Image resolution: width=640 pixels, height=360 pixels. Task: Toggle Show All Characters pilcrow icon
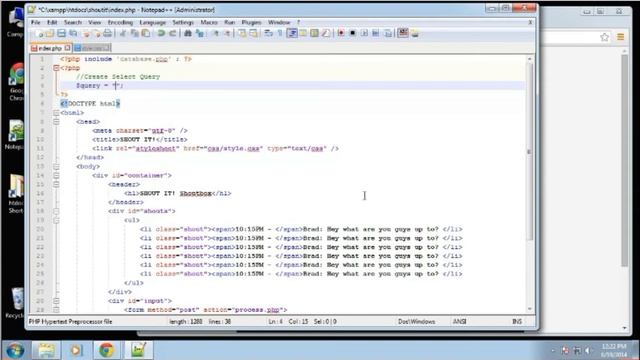click(x=280, y=33)
